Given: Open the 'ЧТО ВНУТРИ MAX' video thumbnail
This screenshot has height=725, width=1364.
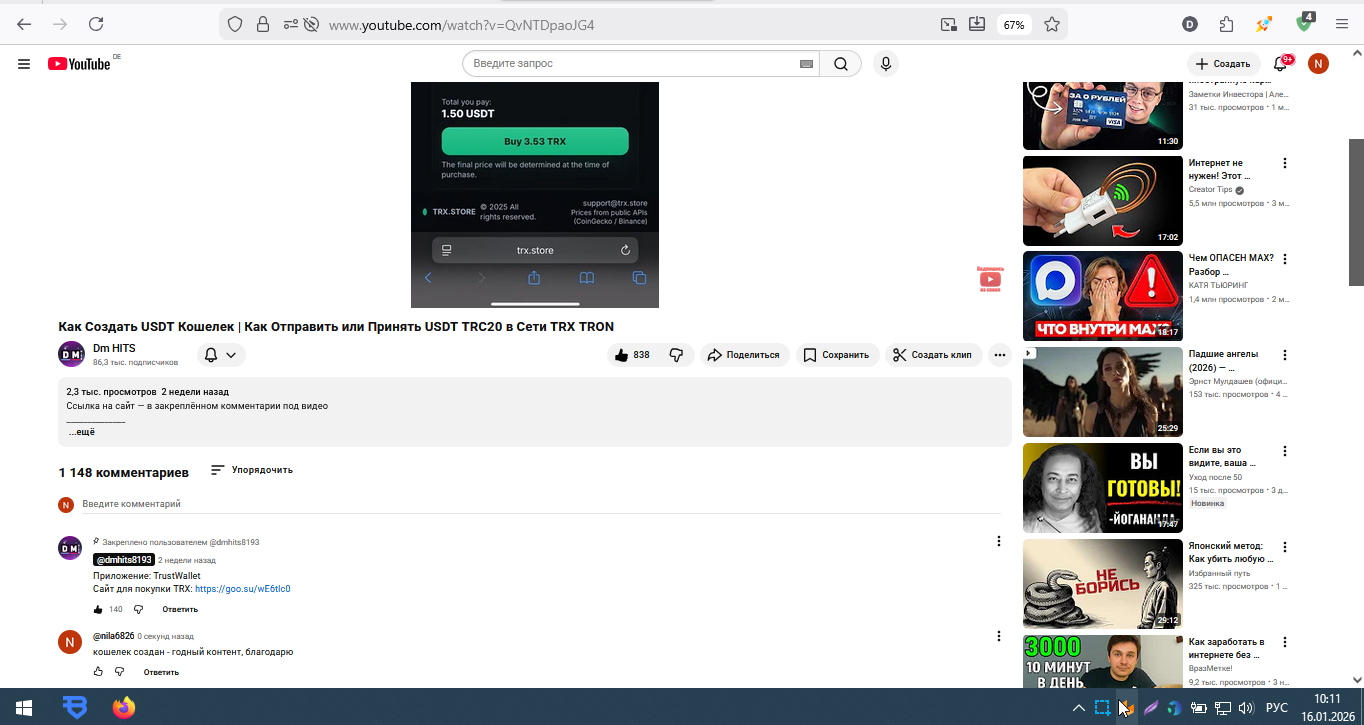Looking at the screenshot, I should [x=1102, y=296].
